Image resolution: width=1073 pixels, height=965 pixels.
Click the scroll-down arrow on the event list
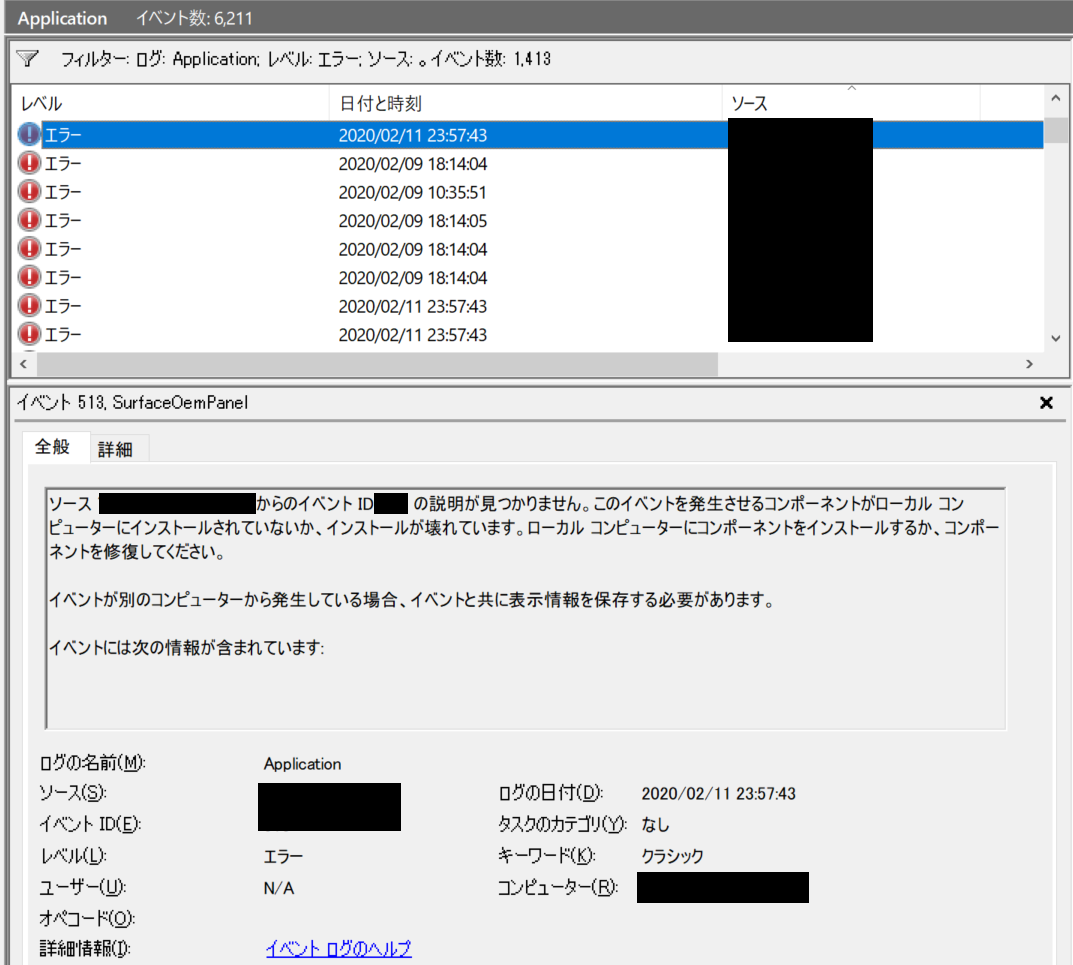(x=1056, y=338)
